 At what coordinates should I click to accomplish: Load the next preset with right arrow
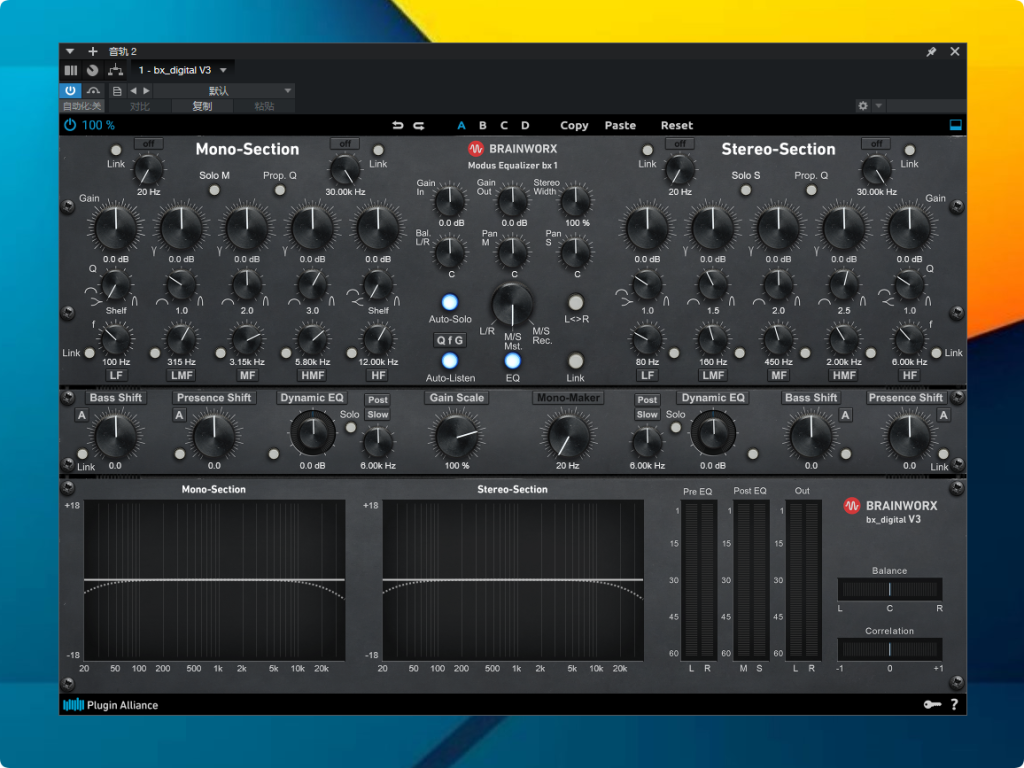pyautogui.click(x=146, y=91)
